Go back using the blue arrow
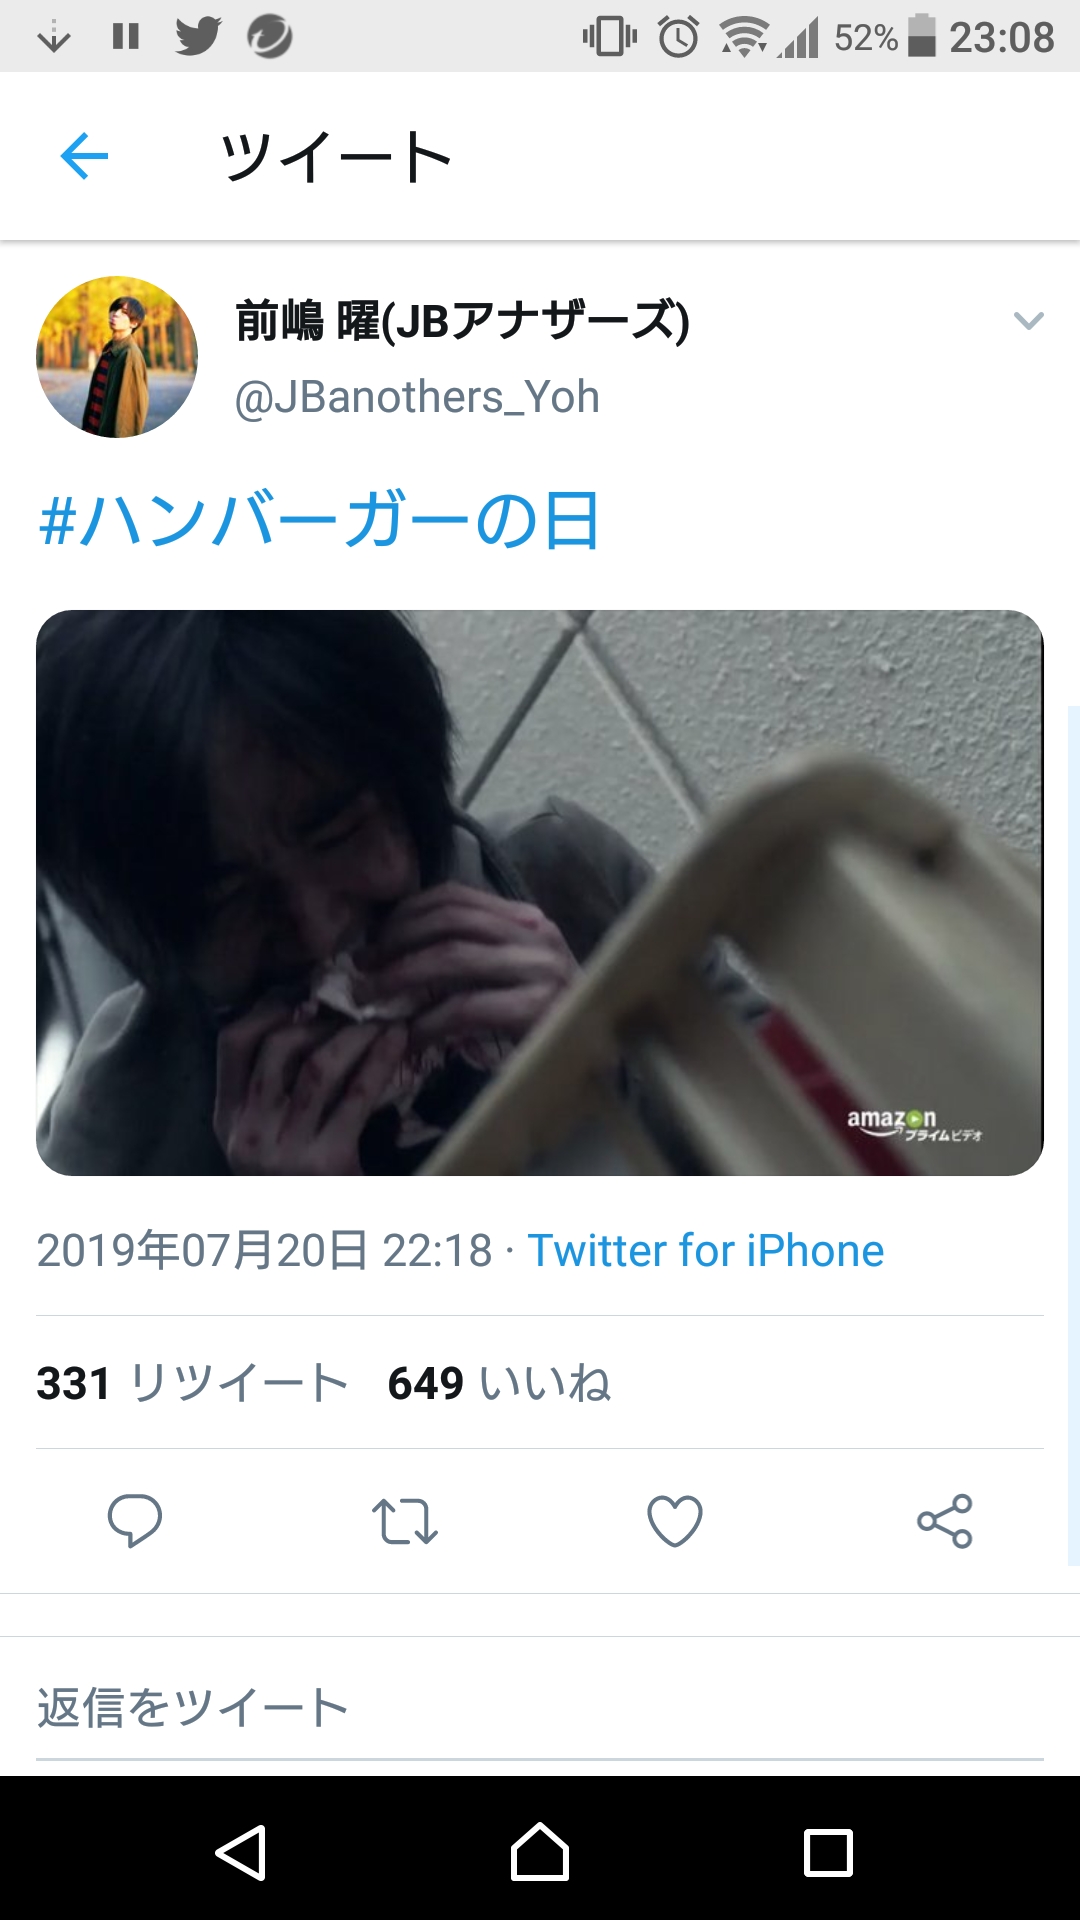The width and height of the screenshot is (1080, 1920). (84, 156)
